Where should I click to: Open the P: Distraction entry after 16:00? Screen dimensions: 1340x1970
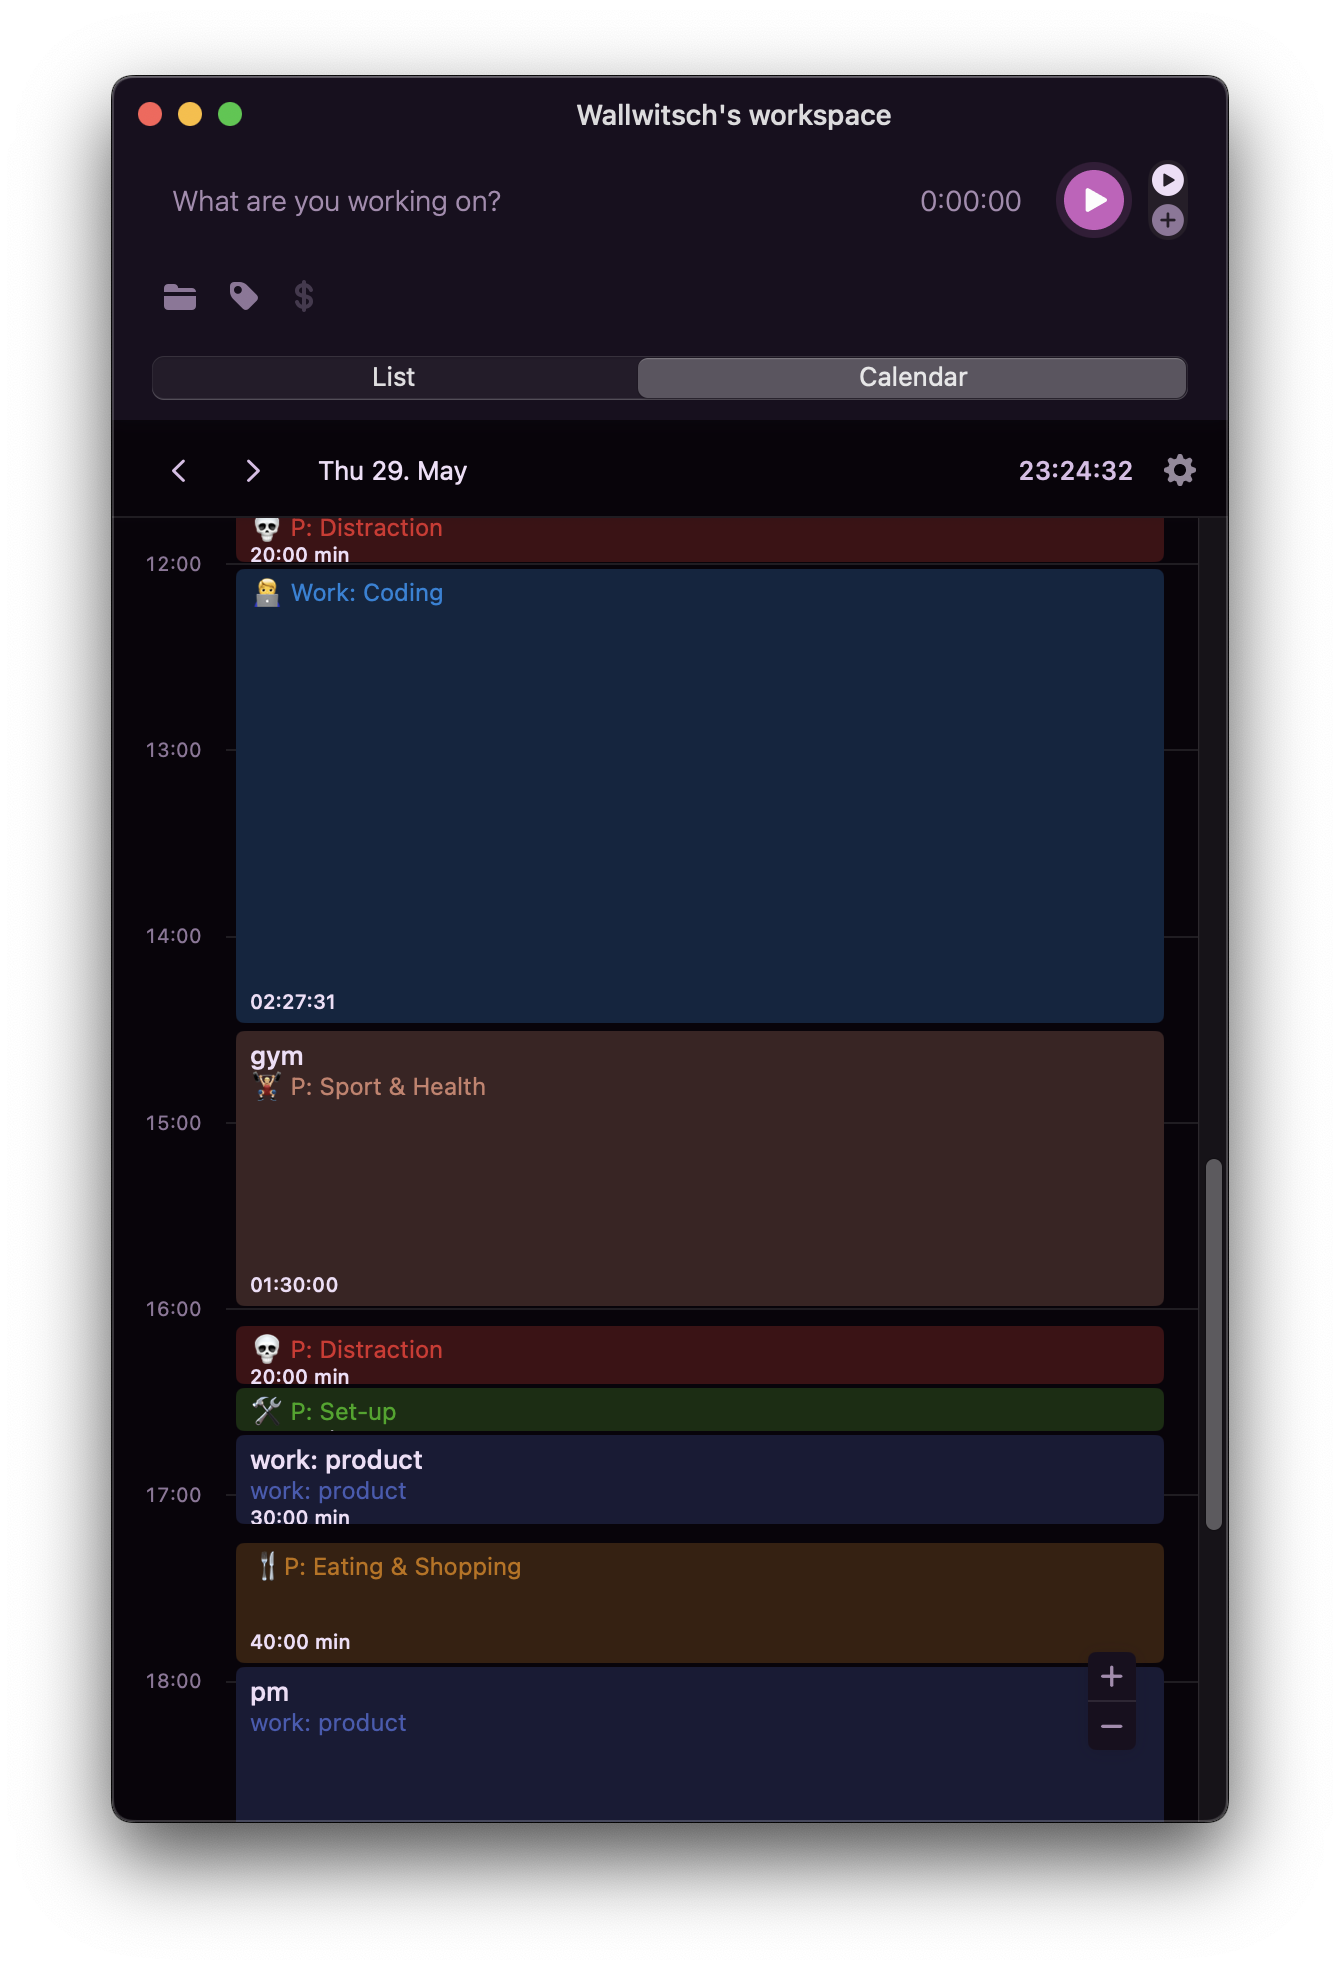[700, 1355]
